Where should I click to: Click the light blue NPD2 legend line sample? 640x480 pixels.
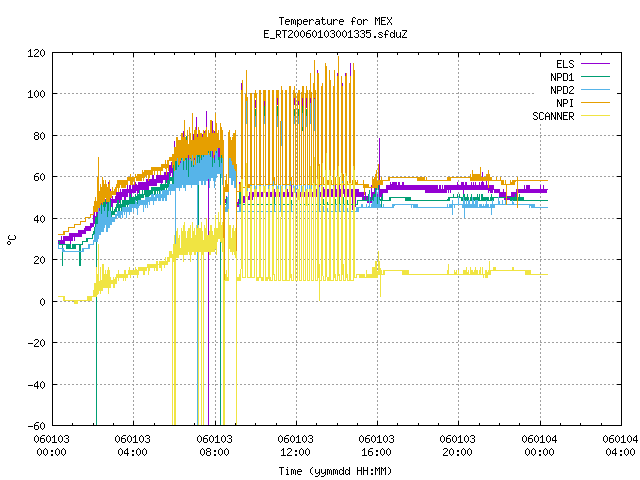click(x=596, y=90)
